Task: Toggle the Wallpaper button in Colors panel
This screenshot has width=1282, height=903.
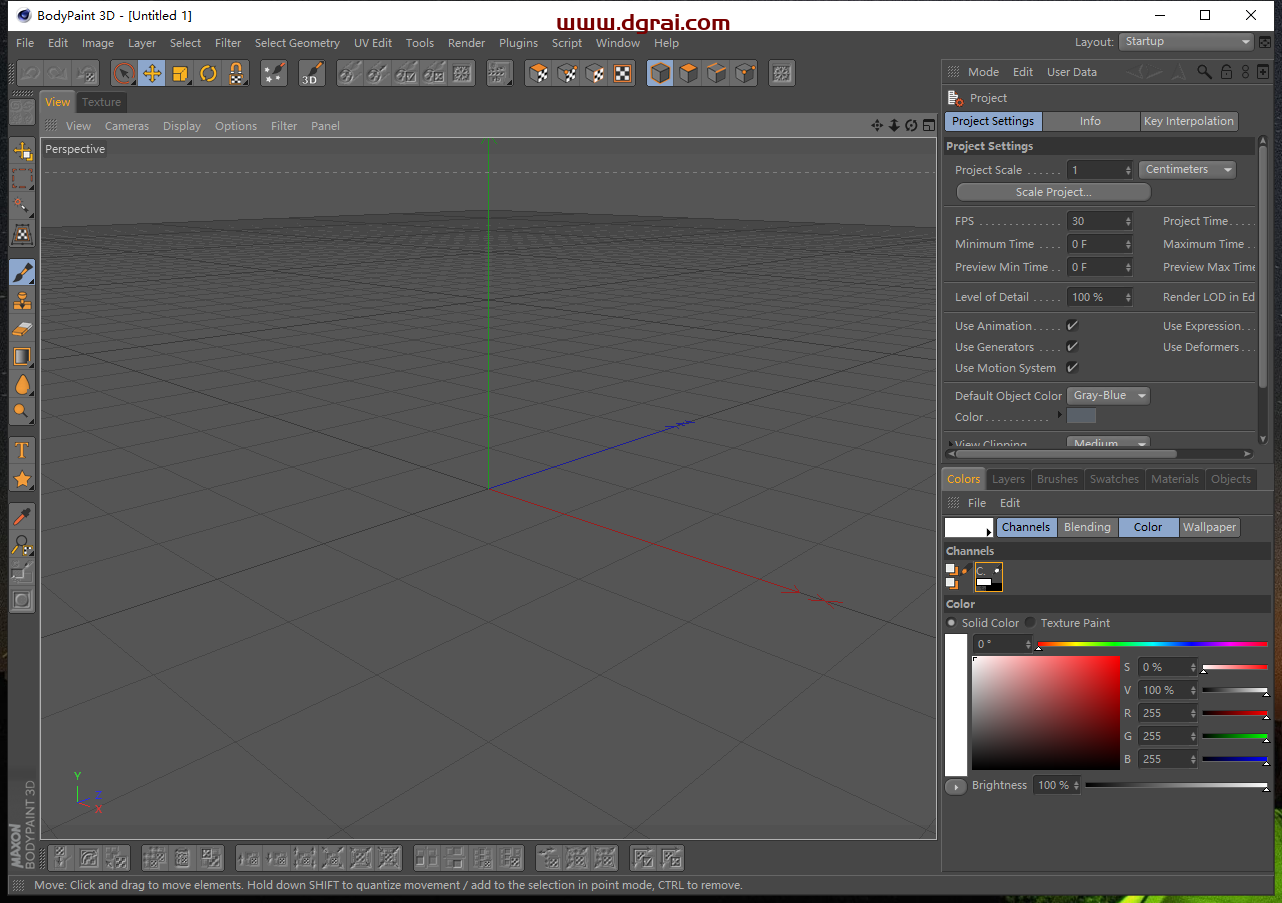Action: tap(1209, 527)
